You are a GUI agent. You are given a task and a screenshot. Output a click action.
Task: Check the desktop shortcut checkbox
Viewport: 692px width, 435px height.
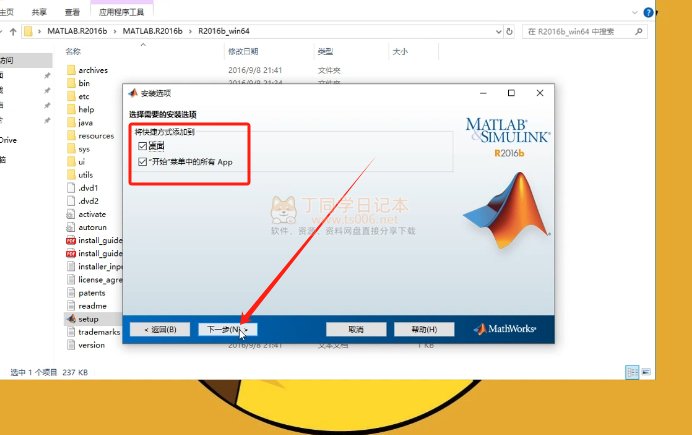tap(142, 146)
